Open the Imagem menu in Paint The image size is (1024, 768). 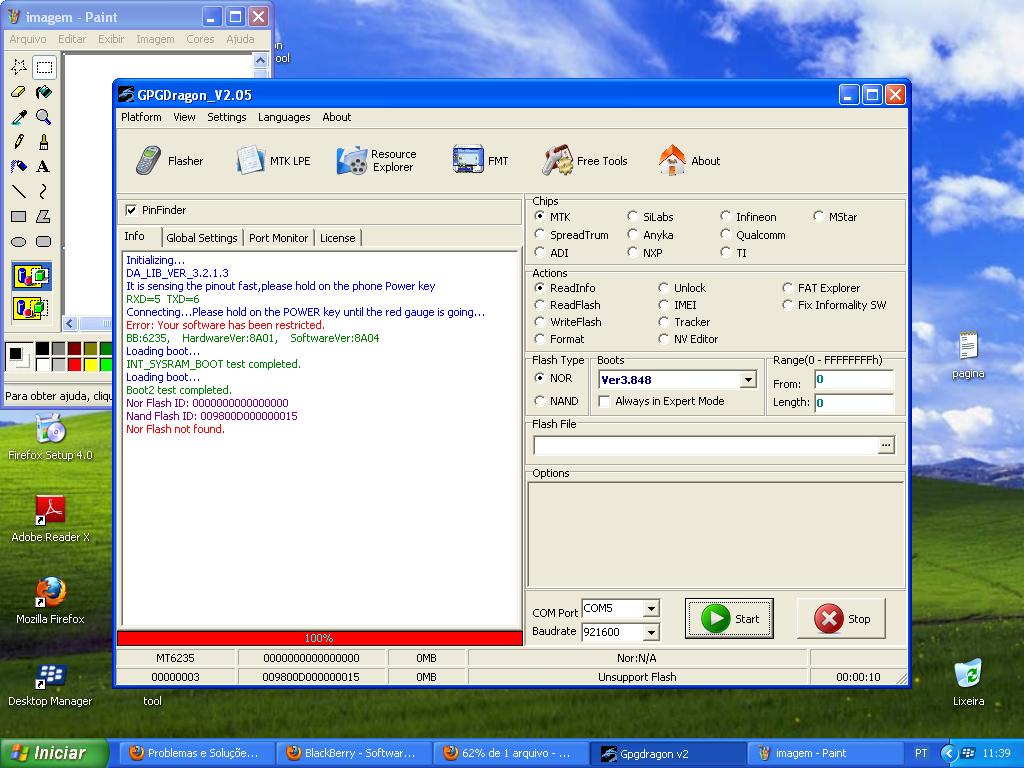(155, 39)
